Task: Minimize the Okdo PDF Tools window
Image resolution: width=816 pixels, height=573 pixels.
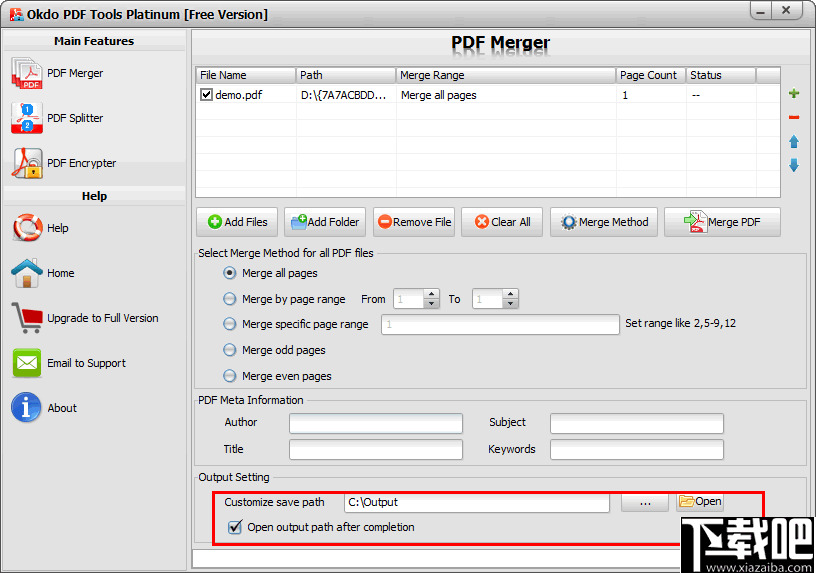Action: coord(760,10)
